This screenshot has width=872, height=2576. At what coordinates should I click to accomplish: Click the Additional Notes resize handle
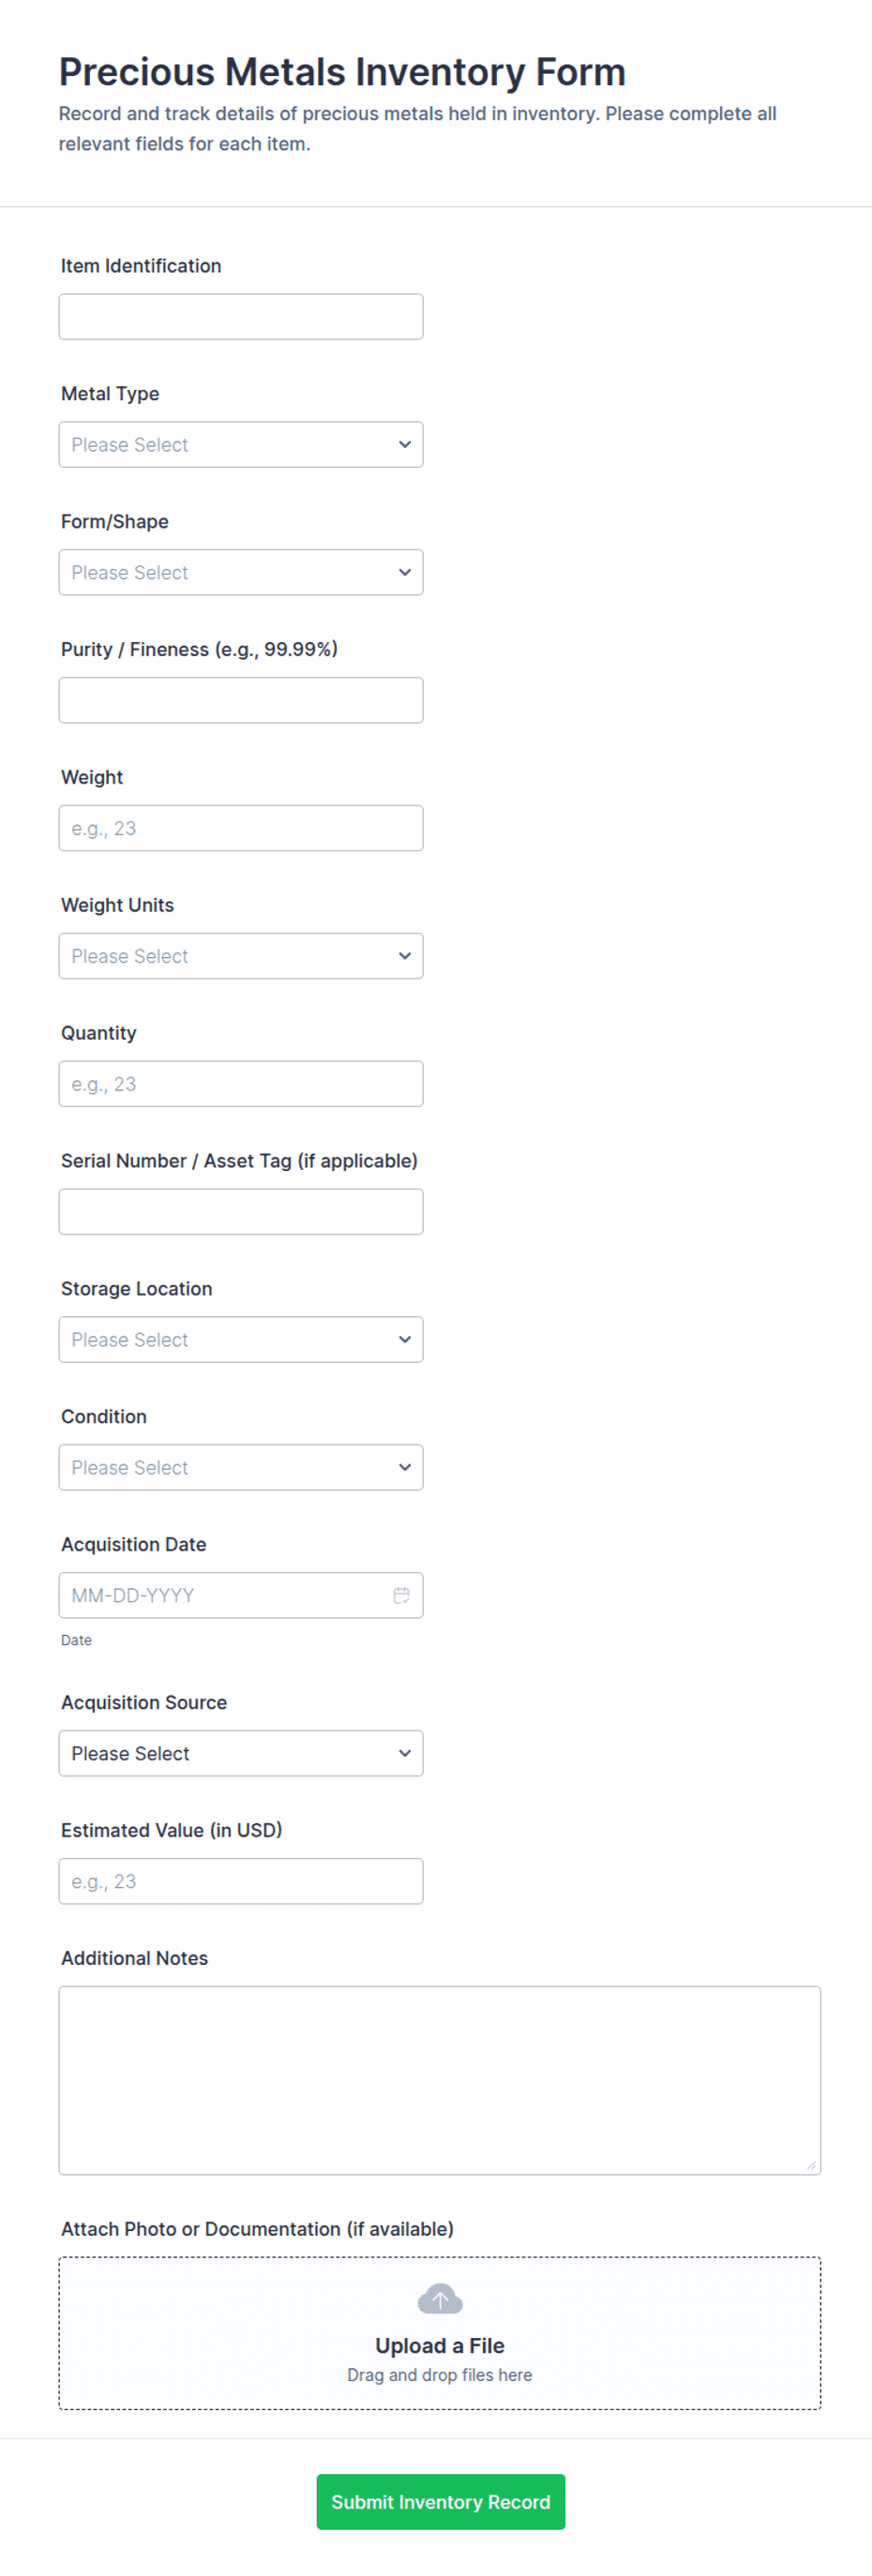point(811,2165)
